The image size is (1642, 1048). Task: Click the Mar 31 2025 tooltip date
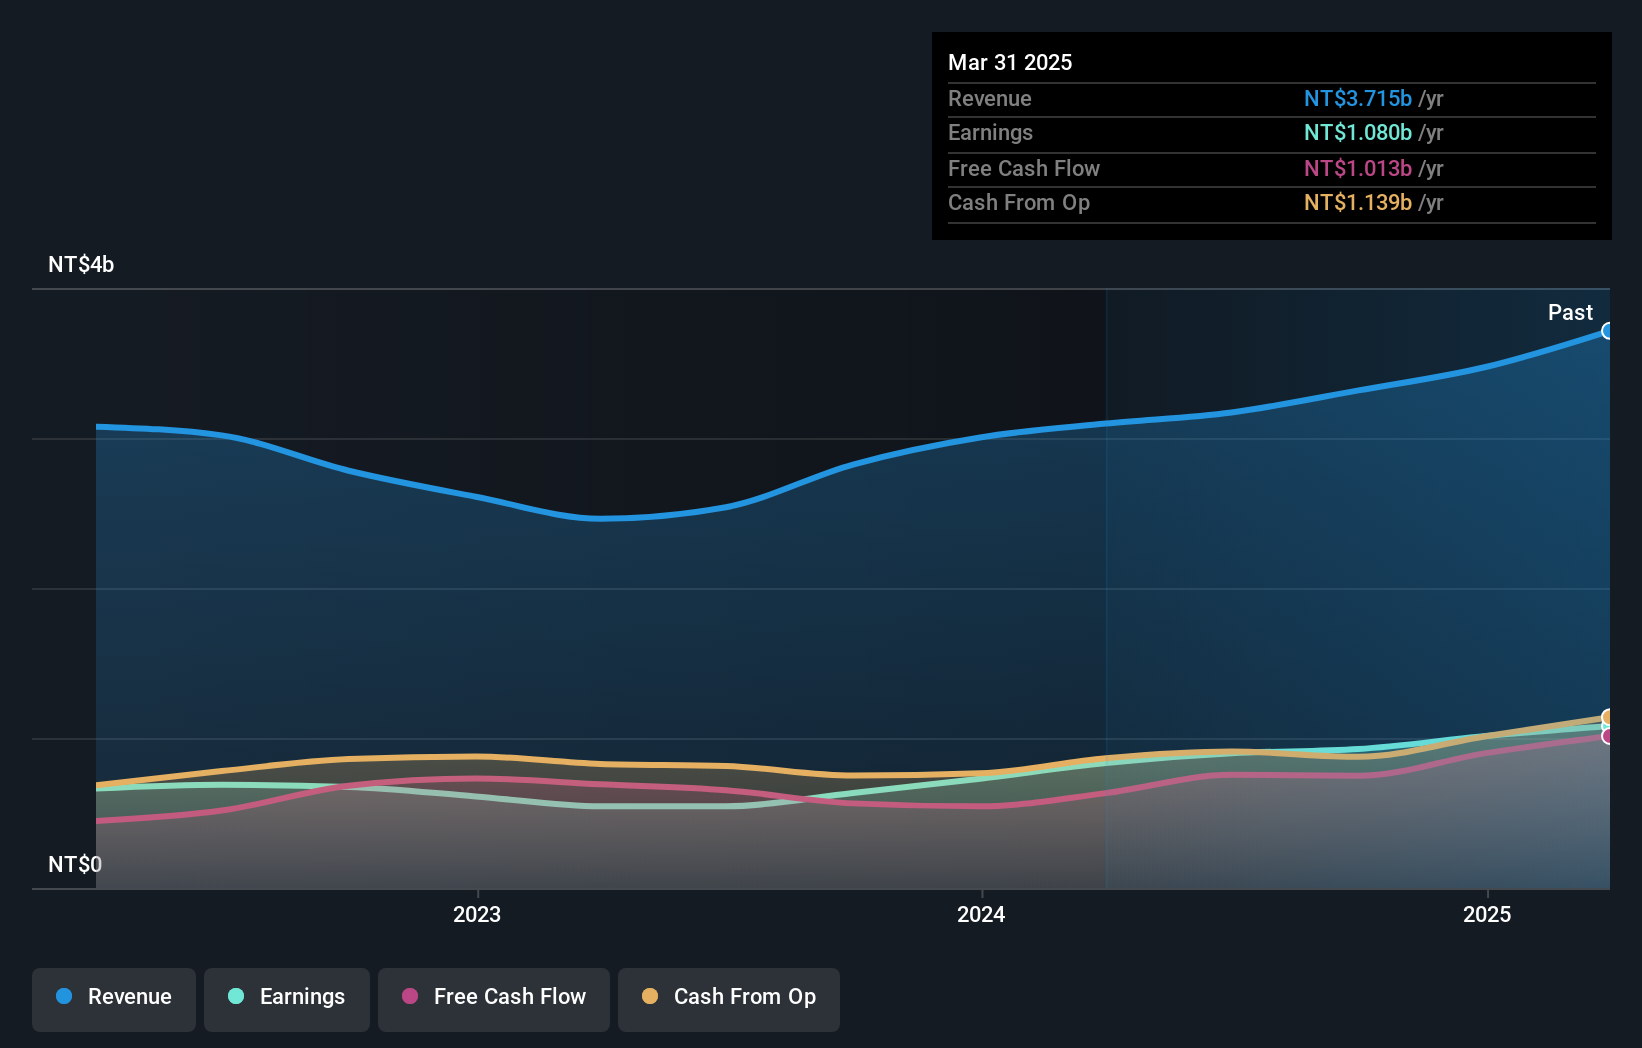point(1010,62)
